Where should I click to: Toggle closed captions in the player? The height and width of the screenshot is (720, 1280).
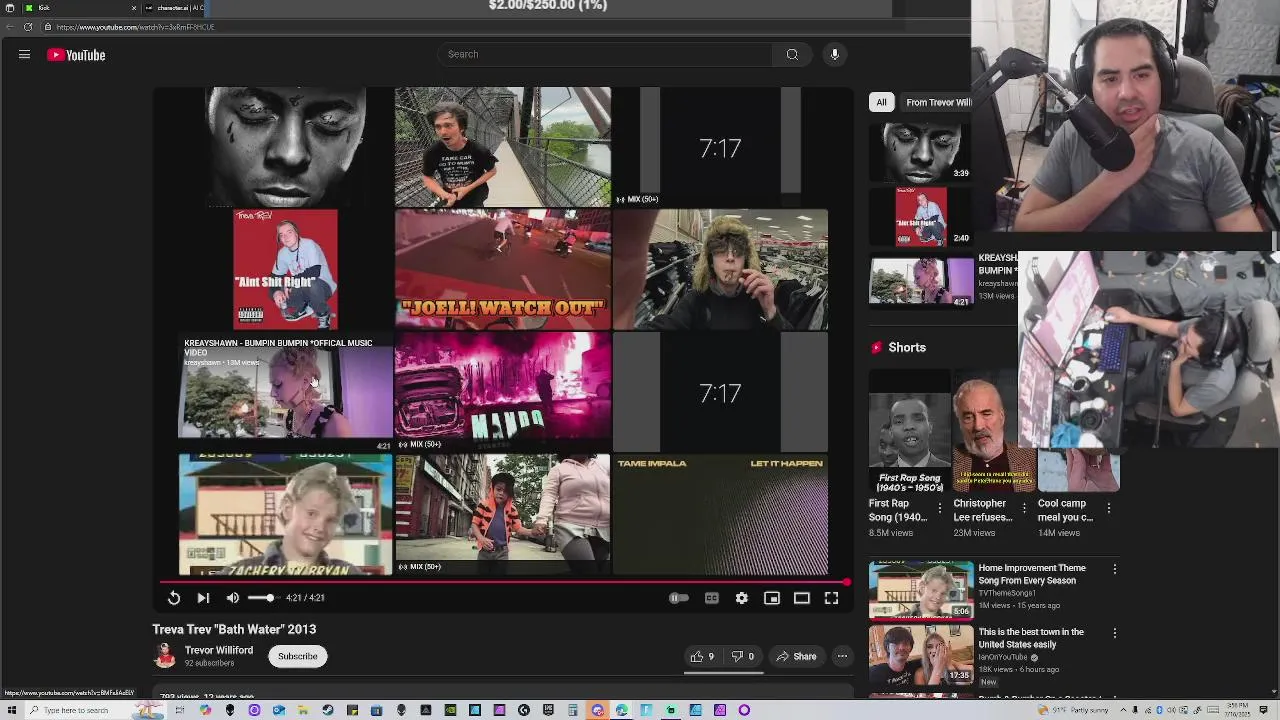pos(712,598)
